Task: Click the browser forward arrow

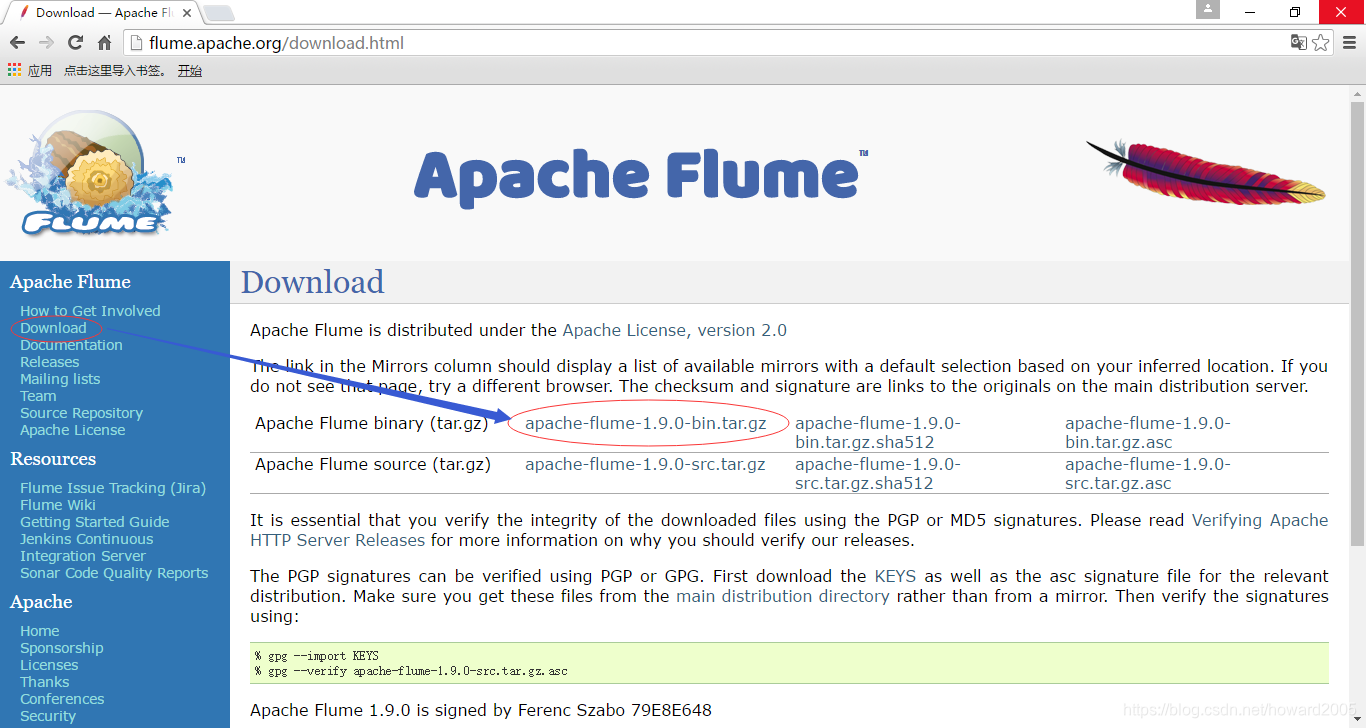Action: 45,43
